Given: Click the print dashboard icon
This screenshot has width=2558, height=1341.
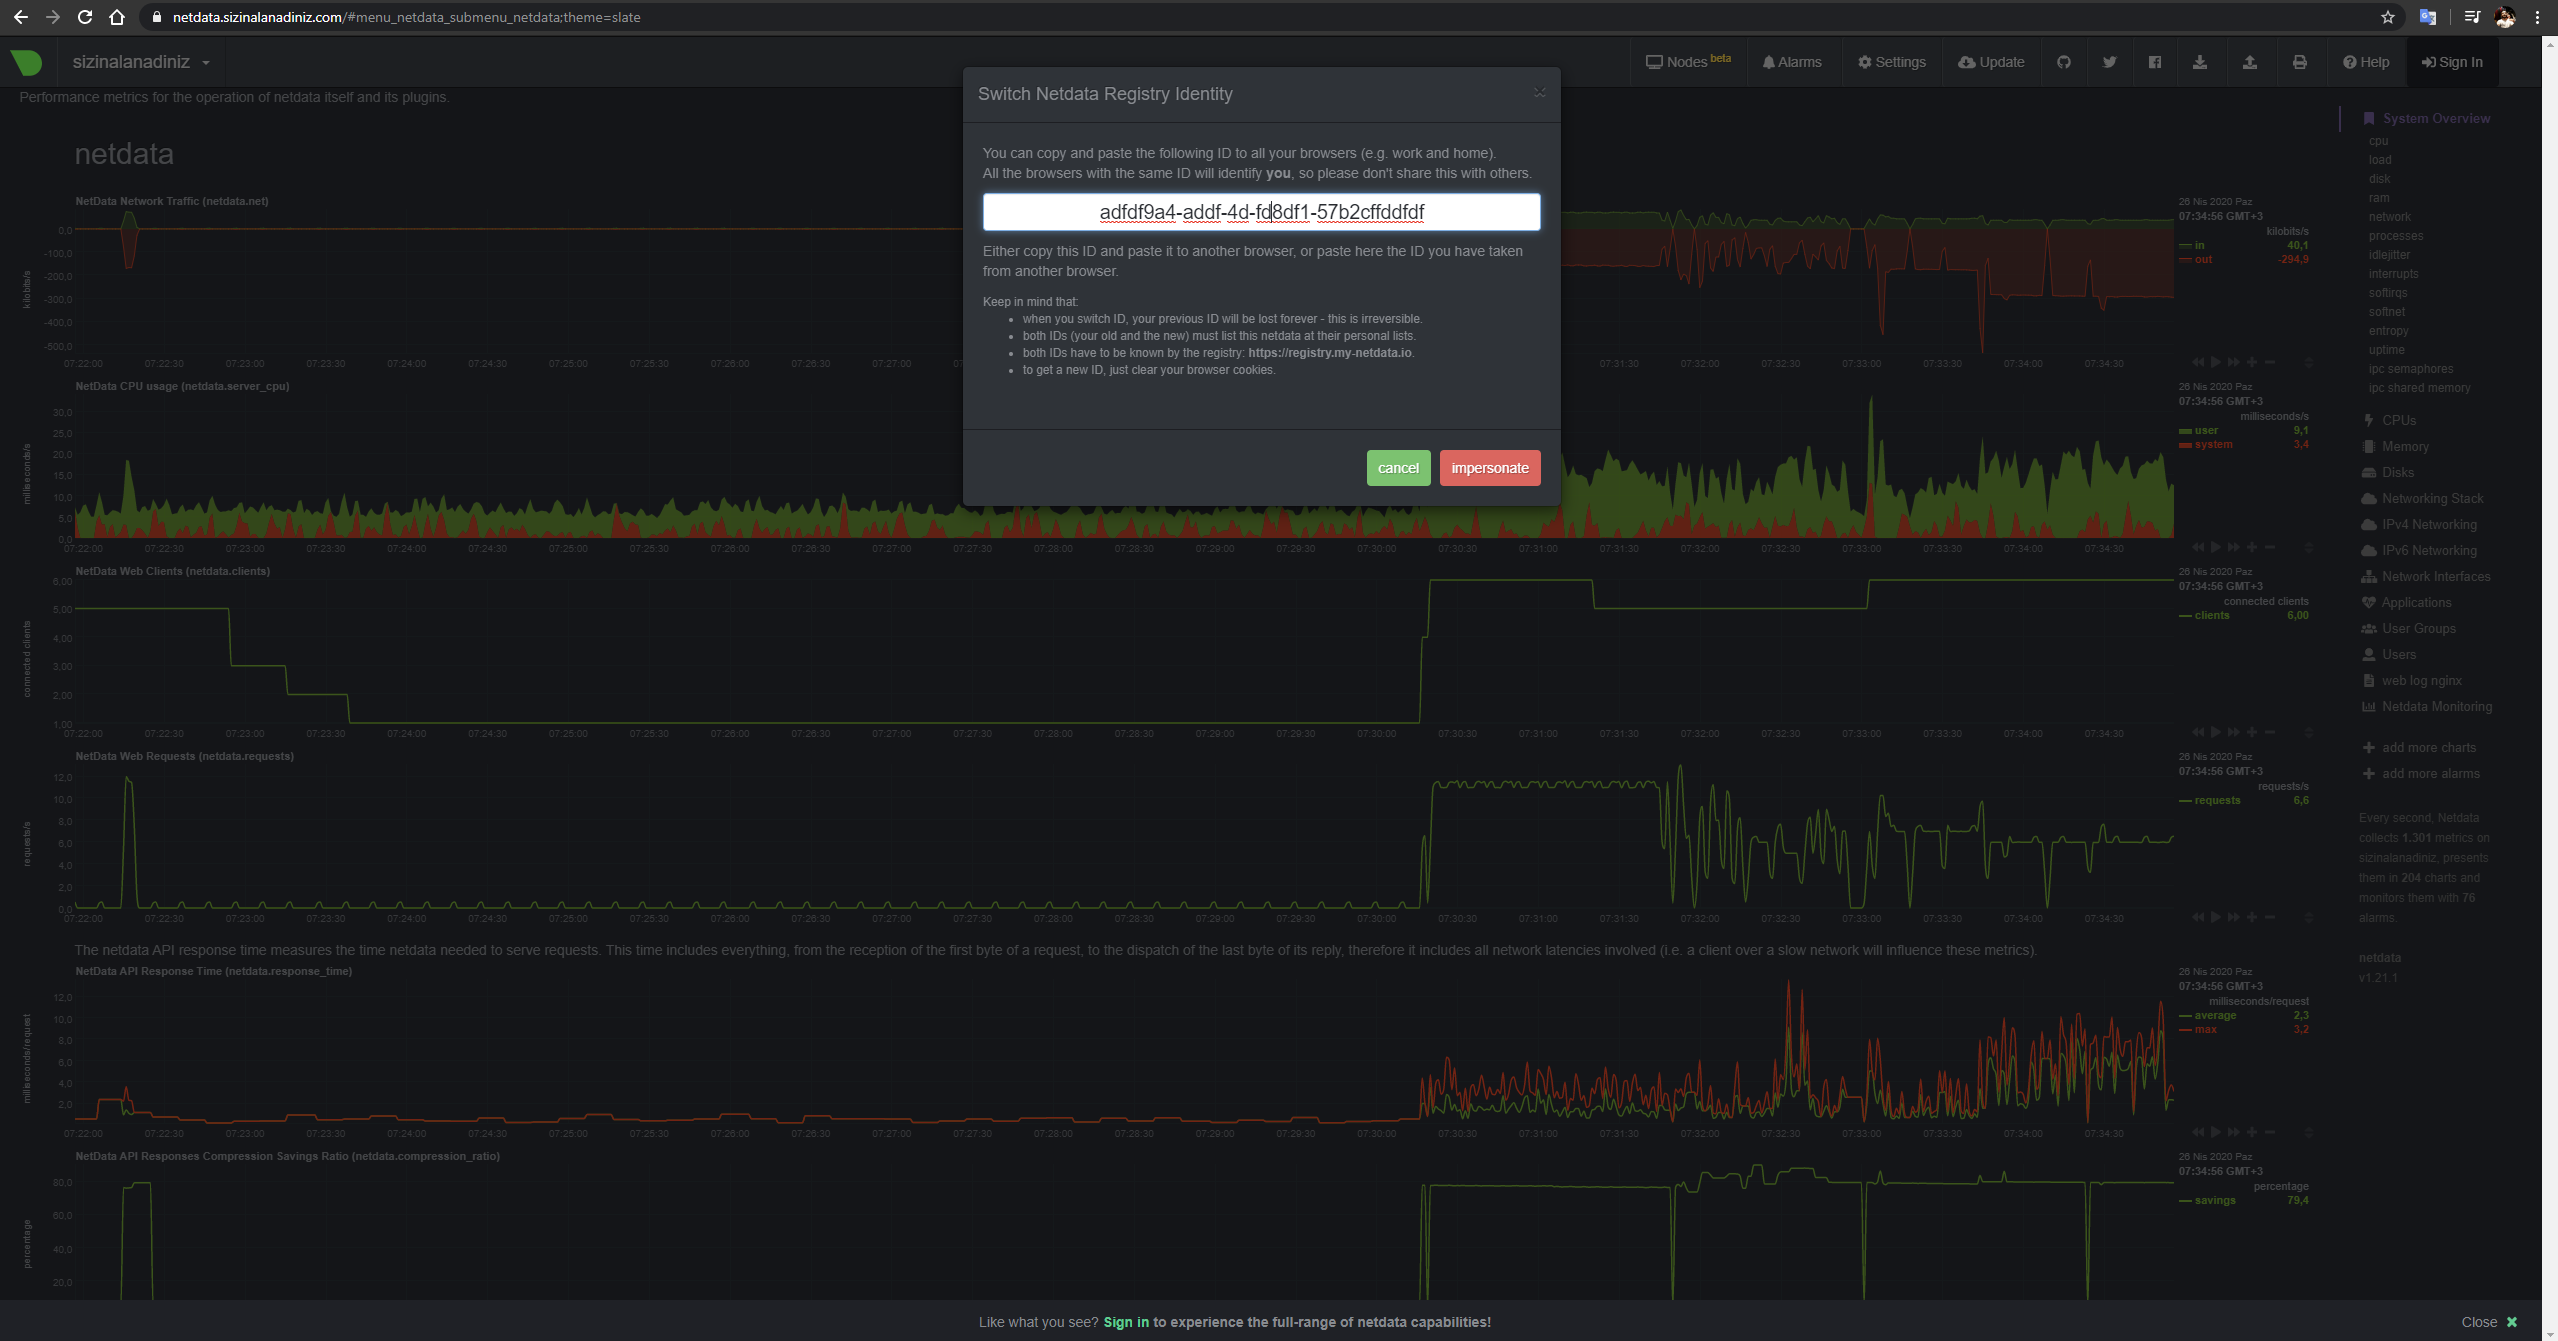Looking at the screenshot, I should 2299,62.
